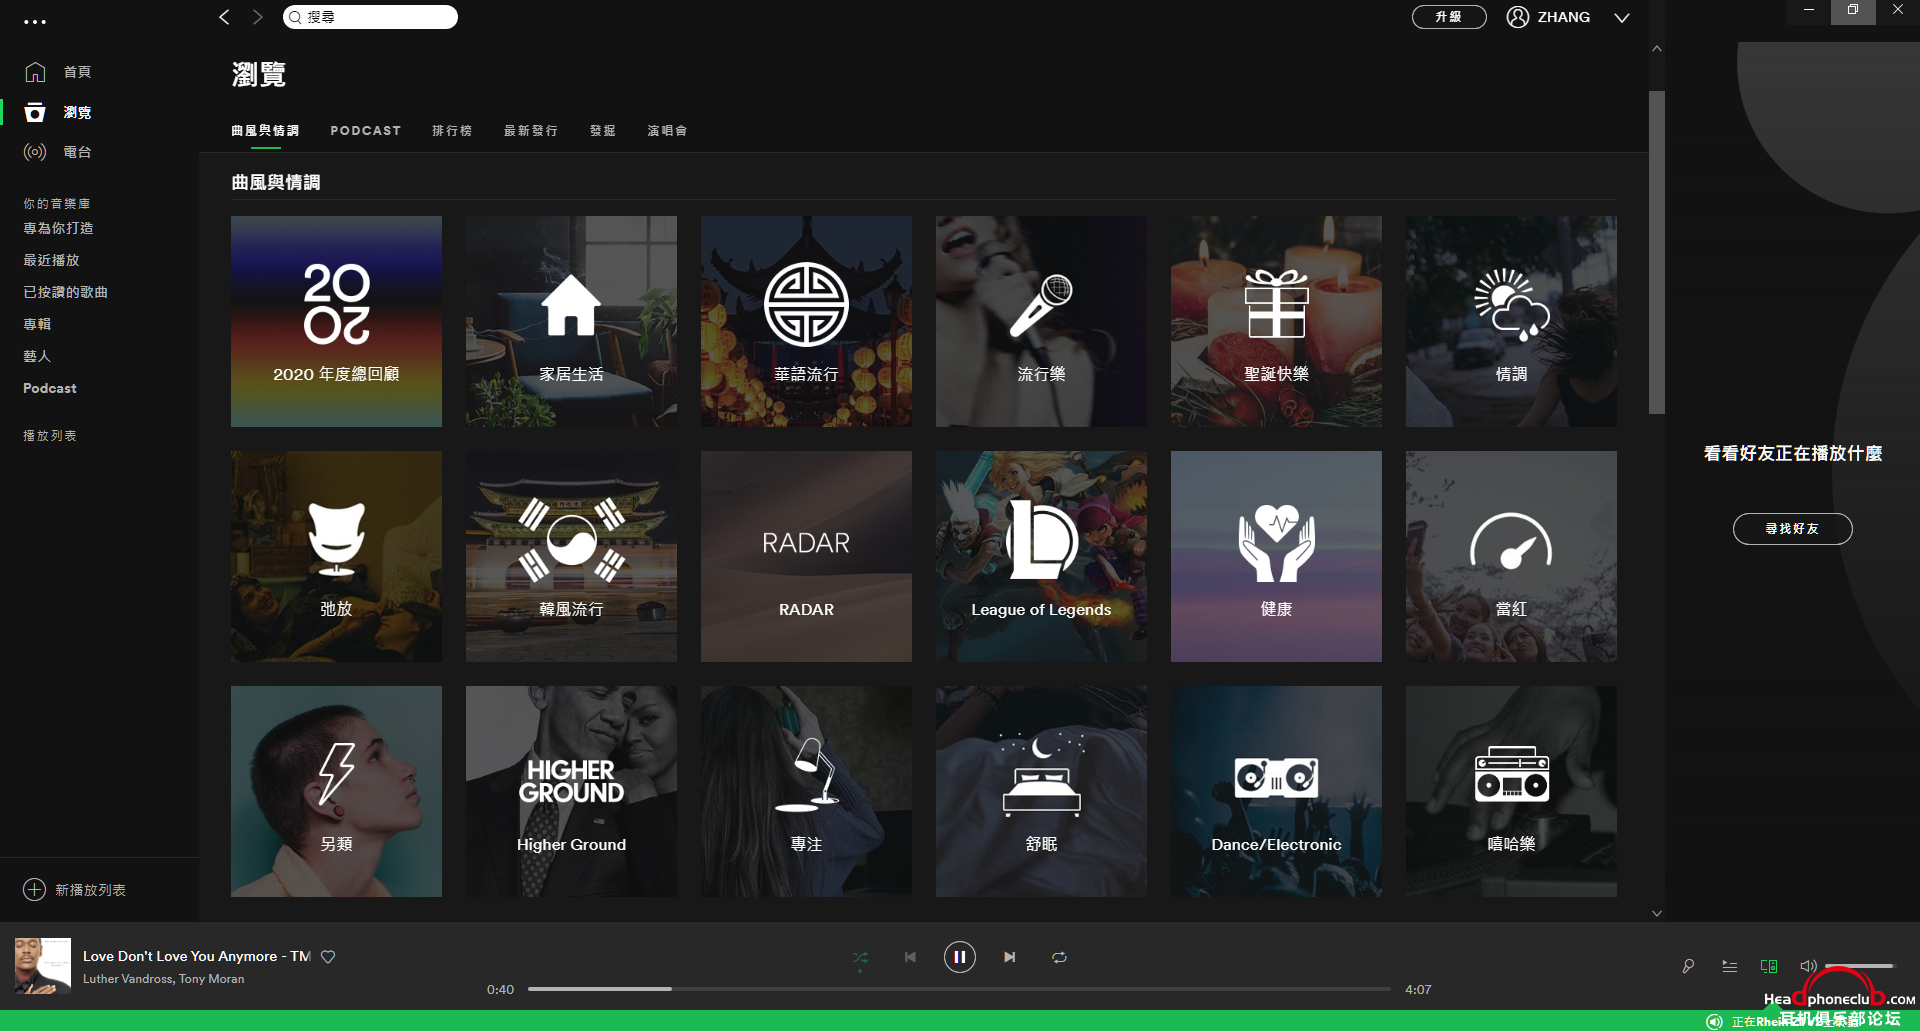Screen dimensions: 1920x1031
Task: Skip to previous track
Action: pos(910,957)
